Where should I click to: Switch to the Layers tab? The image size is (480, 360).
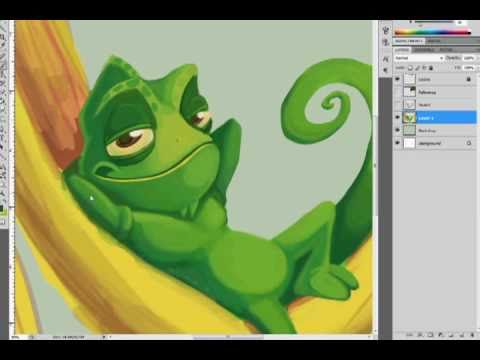pos(402,50)
